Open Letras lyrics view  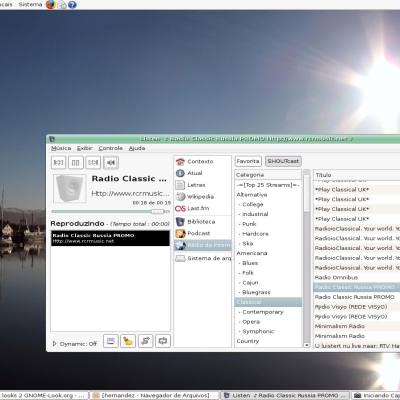pos(203,185)
